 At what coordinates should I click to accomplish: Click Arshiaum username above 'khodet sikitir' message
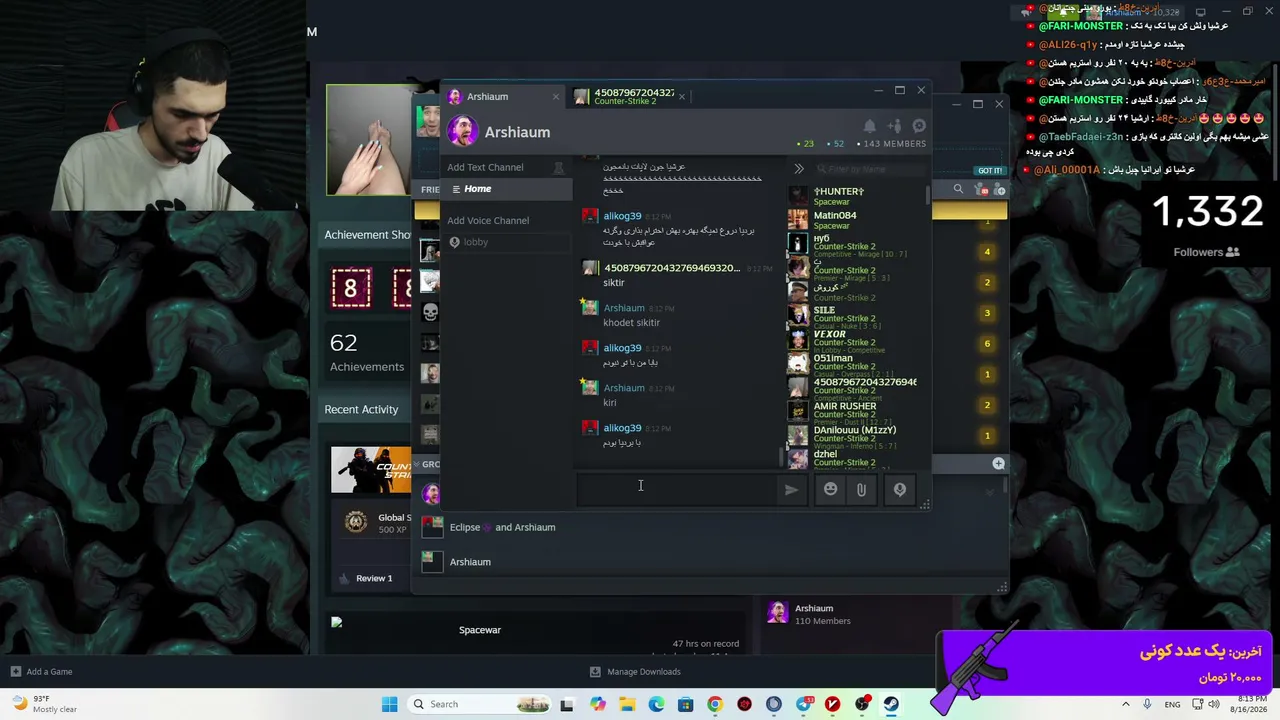click(x=624, y=308)
